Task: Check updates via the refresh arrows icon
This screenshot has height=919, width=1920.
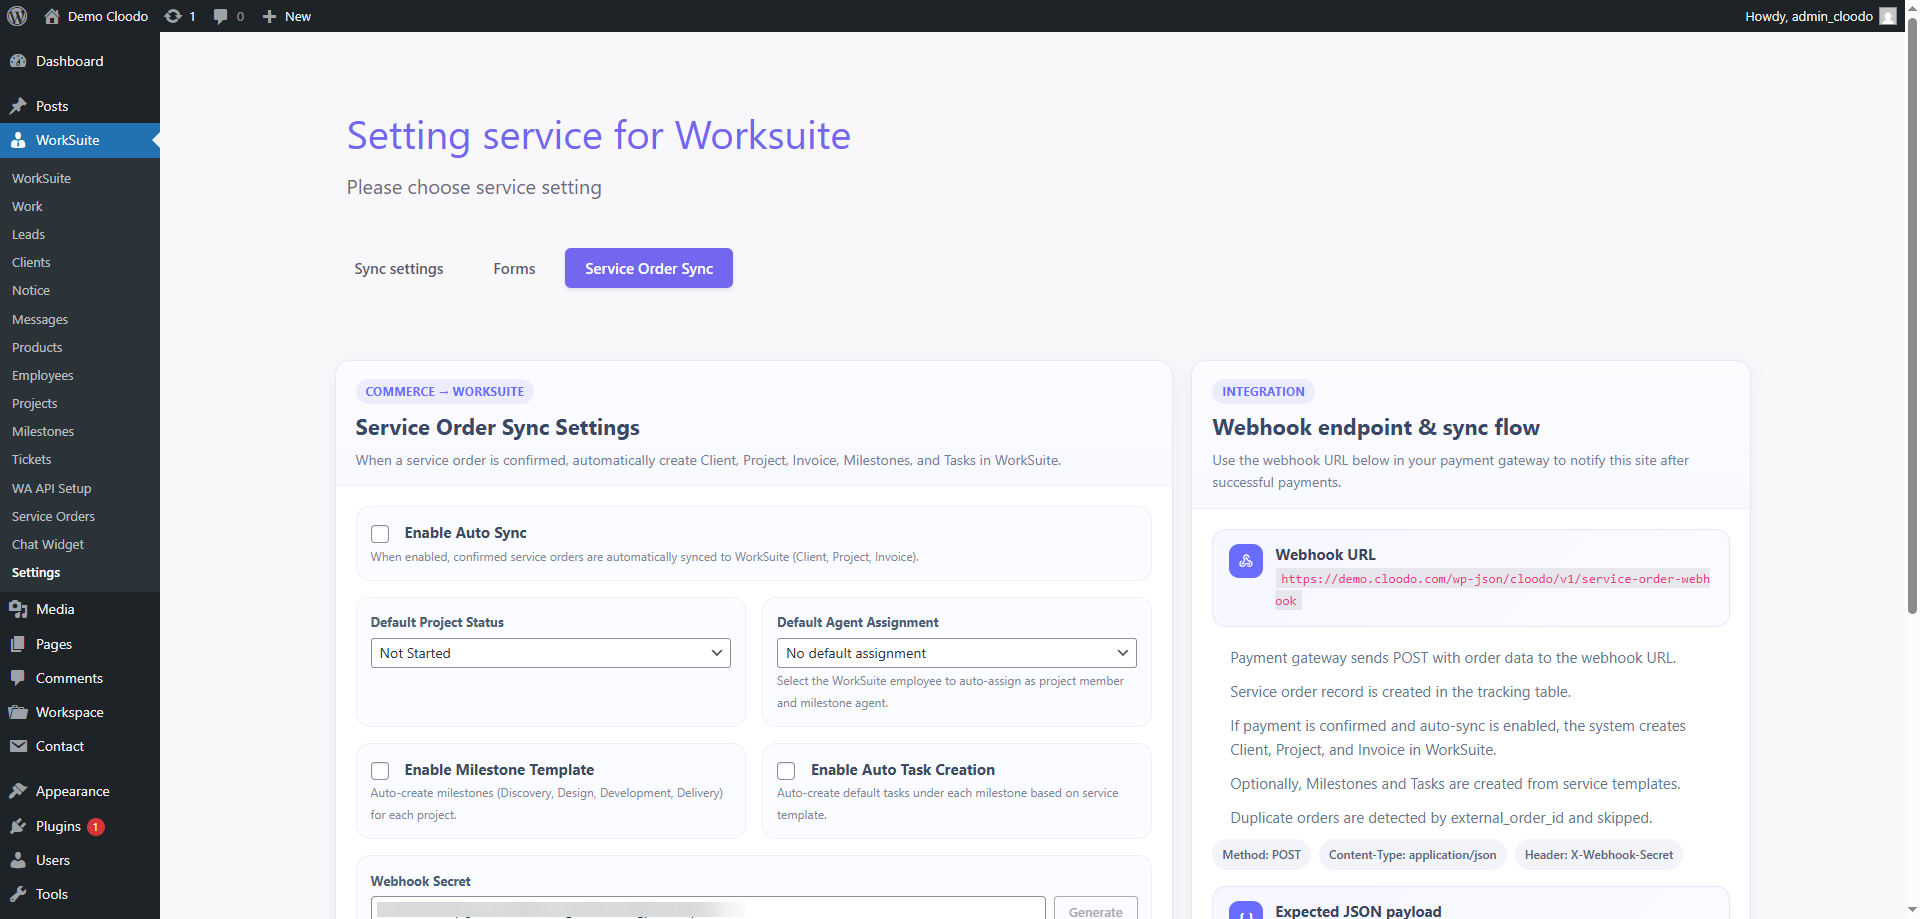Action: [x=172, y=16]
